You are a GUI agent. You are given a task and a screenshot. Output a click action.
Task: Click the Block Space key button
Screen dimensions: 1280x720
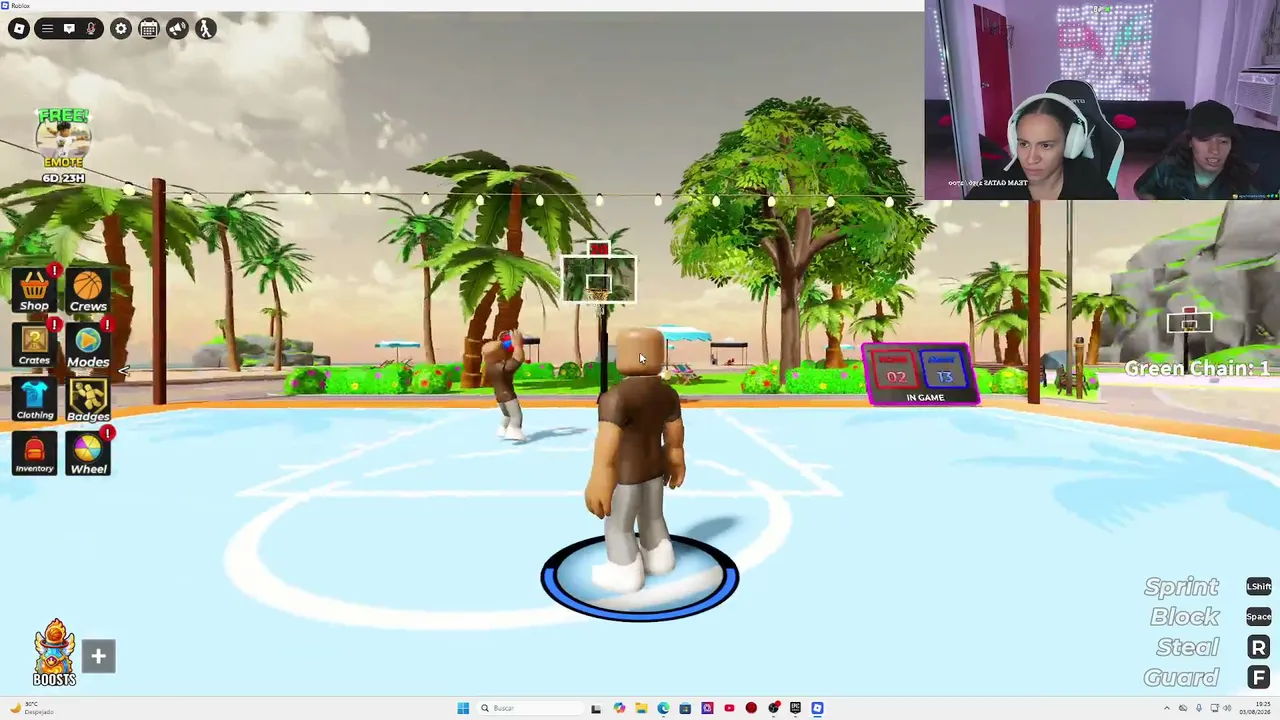coord(1258,617)
